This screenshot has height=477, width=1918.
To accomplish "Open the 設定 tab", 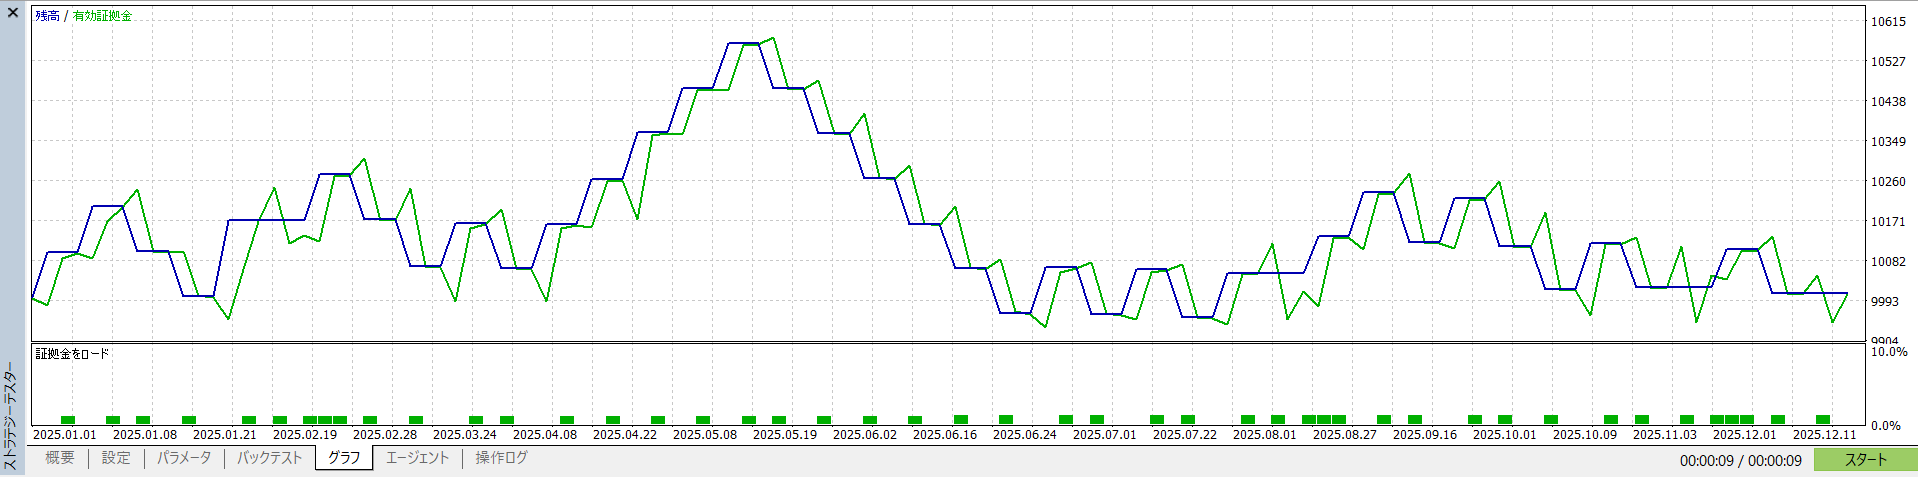I will coord(116,458).
